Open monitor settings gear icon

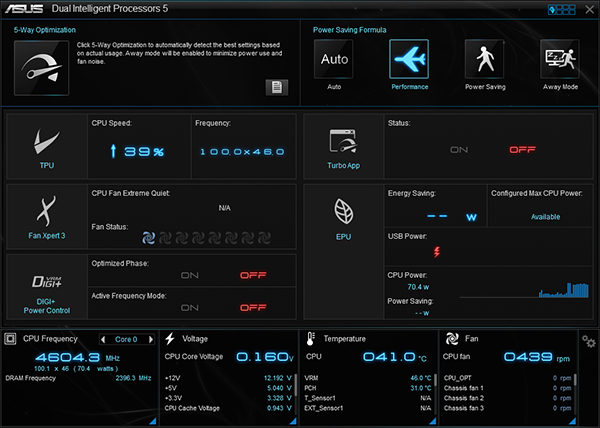click(x=589, y=341)
